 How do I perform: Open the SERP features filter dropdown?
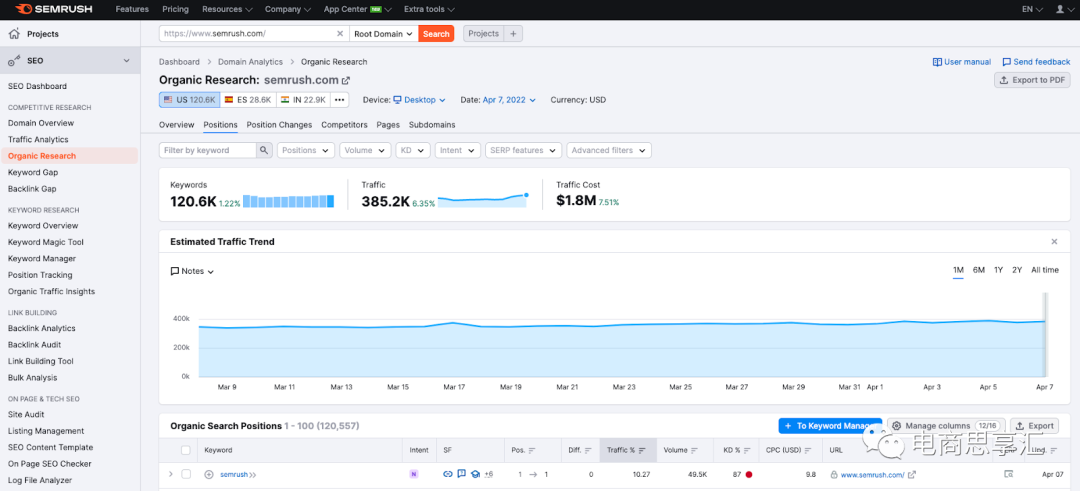coord(523,150)
